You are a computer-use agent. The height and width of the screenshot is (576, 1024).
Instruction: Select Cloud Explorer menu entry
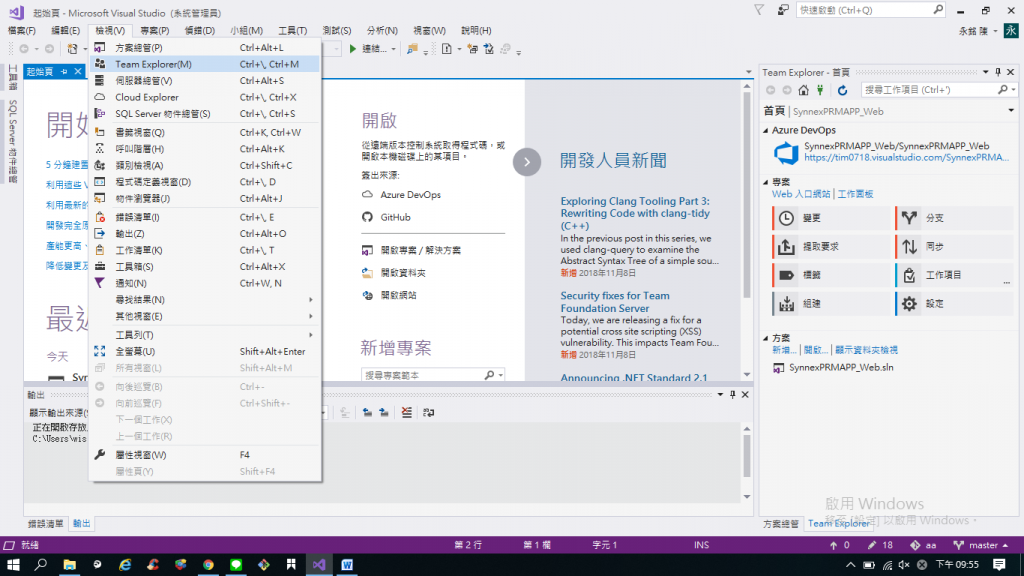(x=205, y=97)
